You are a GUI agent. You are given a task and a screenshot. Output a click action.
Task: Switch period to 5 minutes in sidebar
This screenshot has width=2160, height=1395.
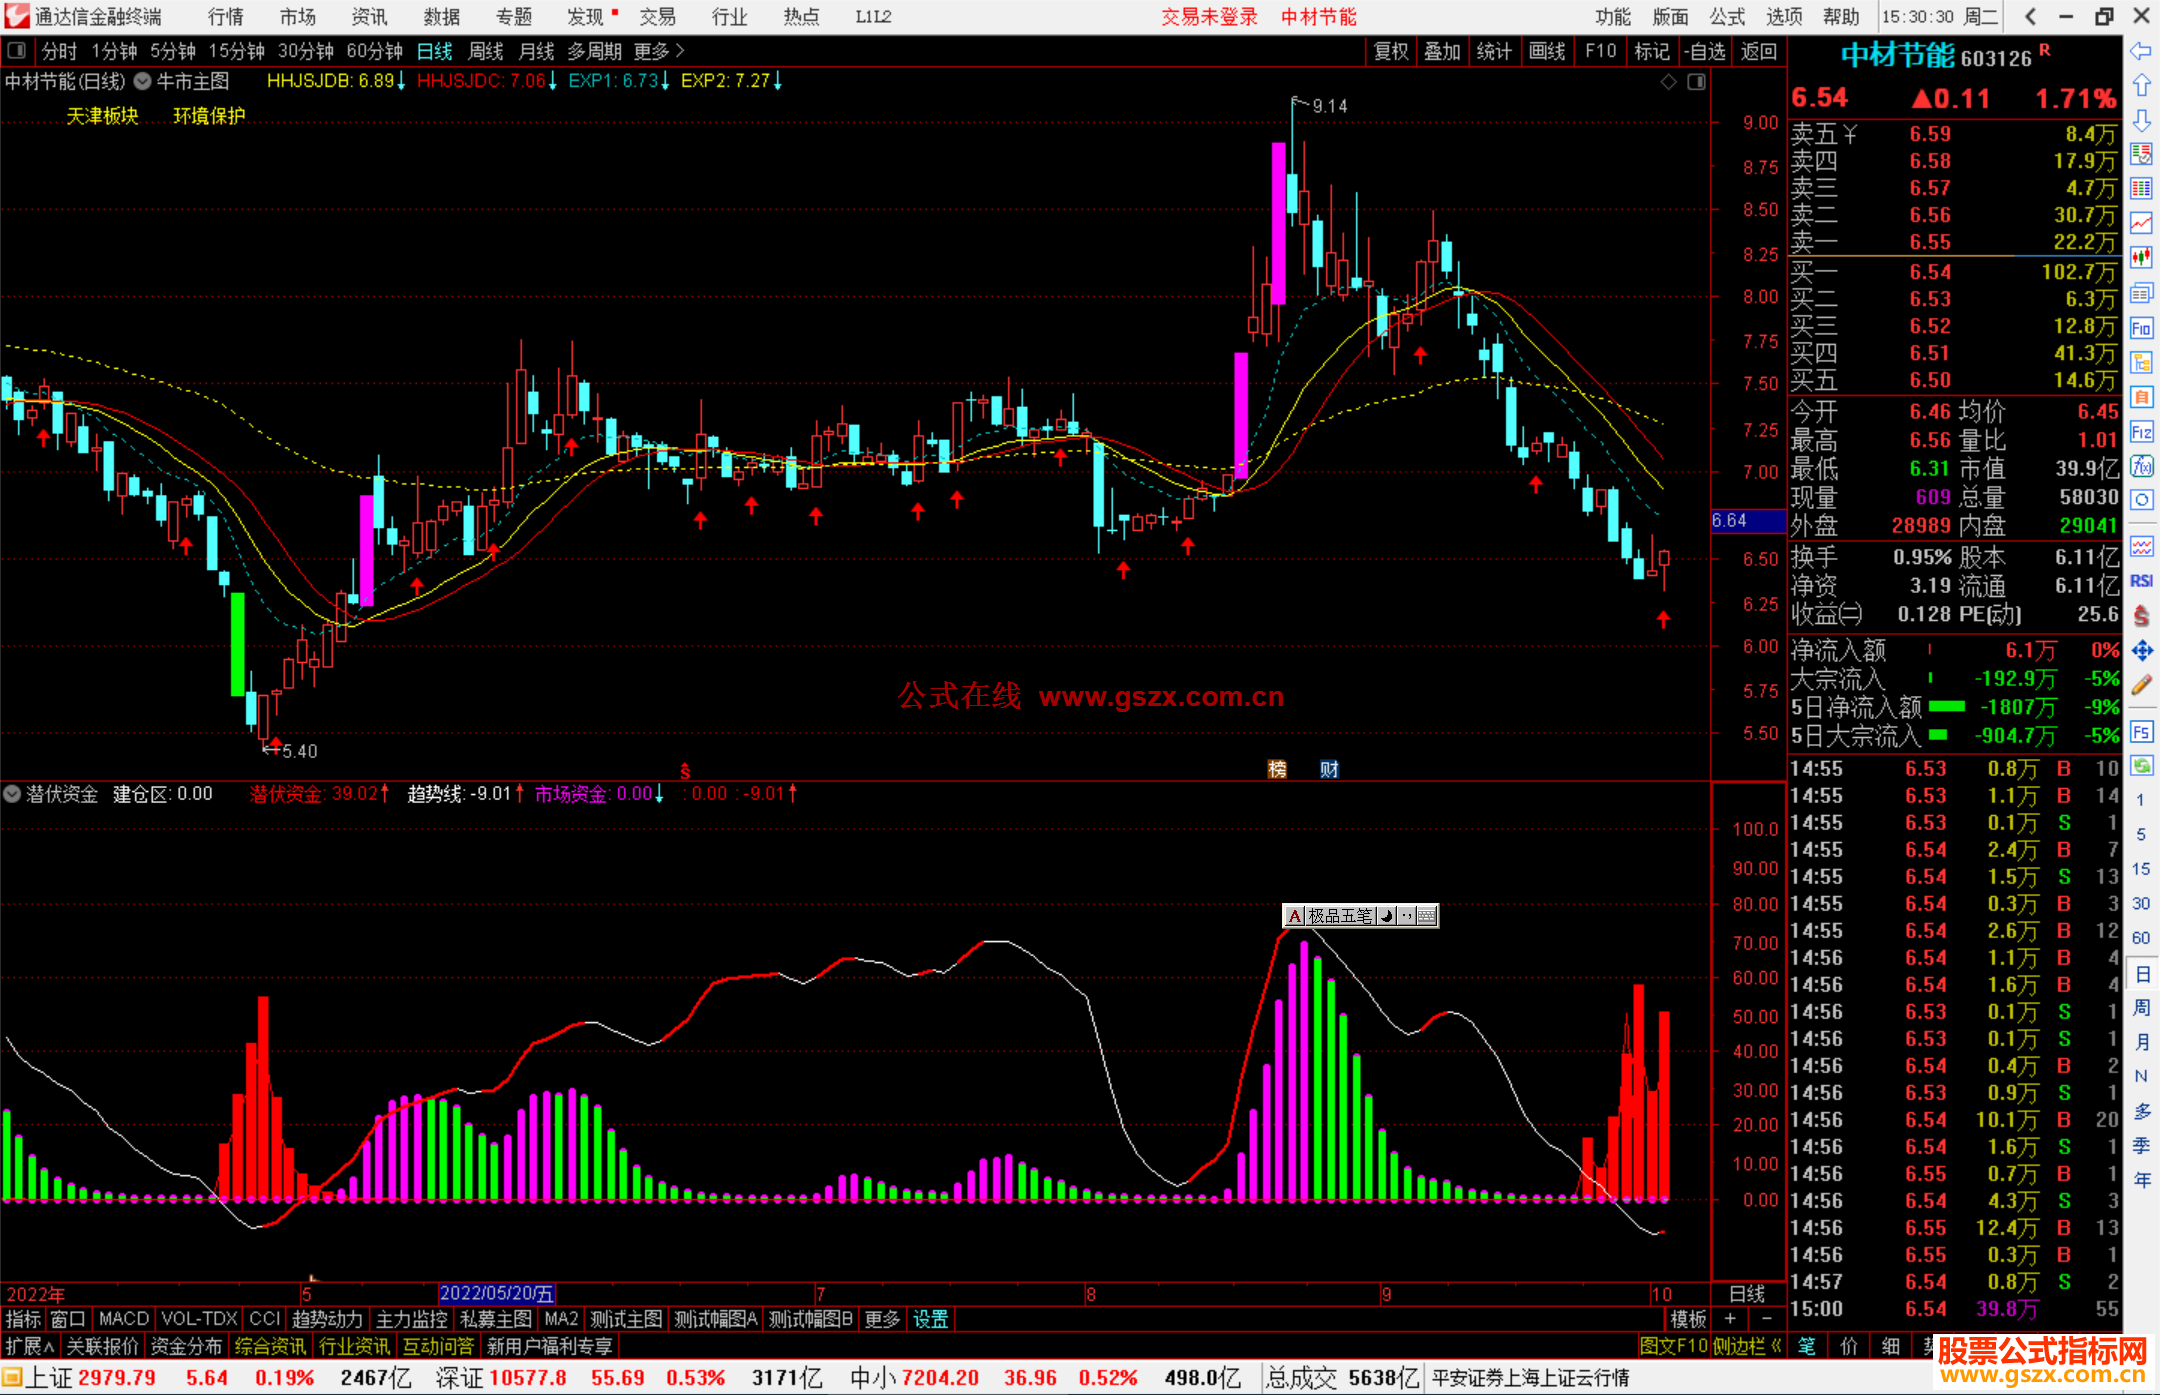2141,834
